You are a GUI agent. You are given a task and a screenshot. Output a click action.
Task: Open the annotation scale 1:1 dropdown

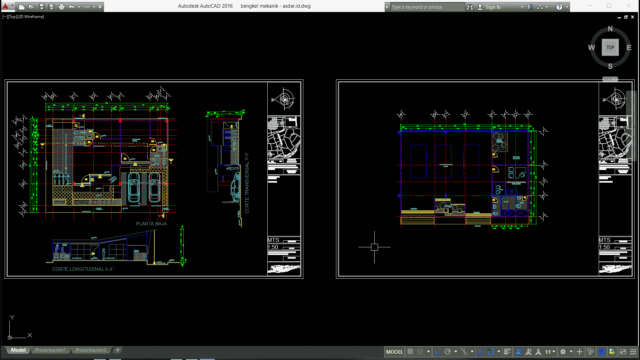coord(550,352)
